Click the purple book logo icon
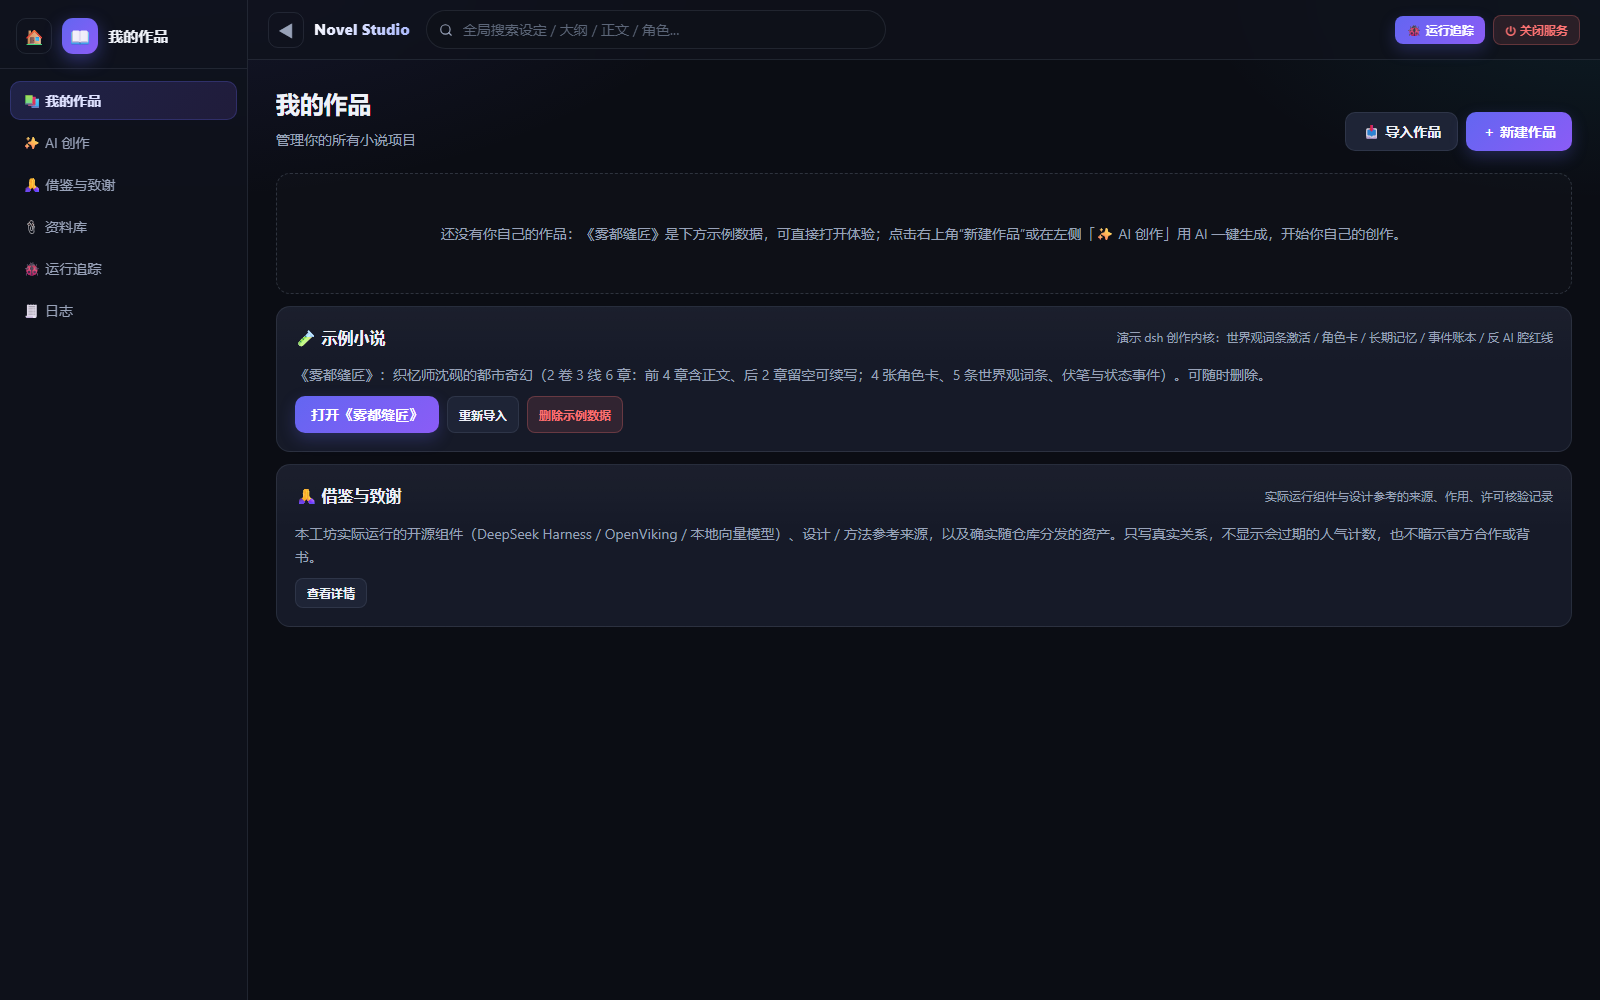1600x1000 pixels. click(80, 36)
